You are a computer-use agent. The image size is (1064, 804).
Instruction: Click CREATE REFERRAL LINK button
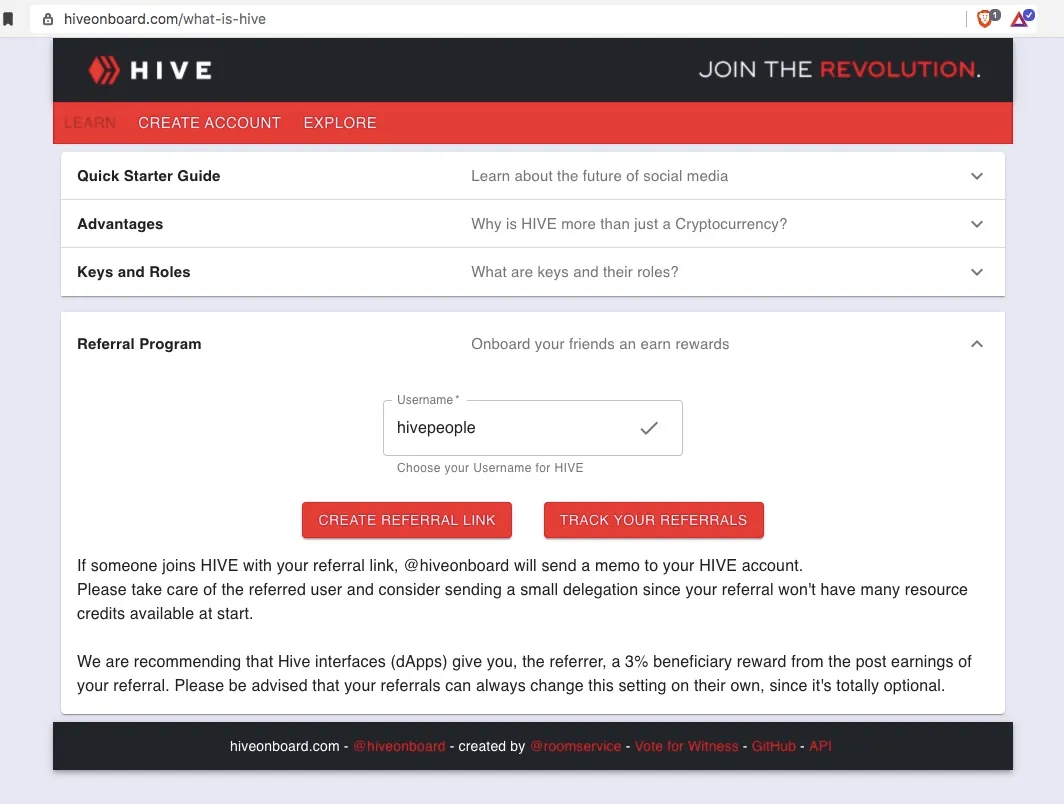coord(406,520)
